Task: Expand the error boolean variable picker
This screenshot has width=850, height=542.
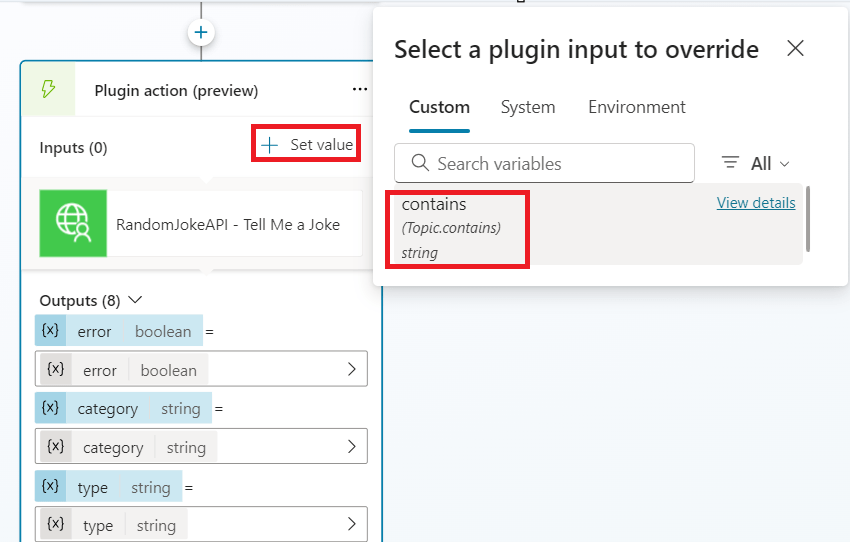Action: (x=351, y=369)
